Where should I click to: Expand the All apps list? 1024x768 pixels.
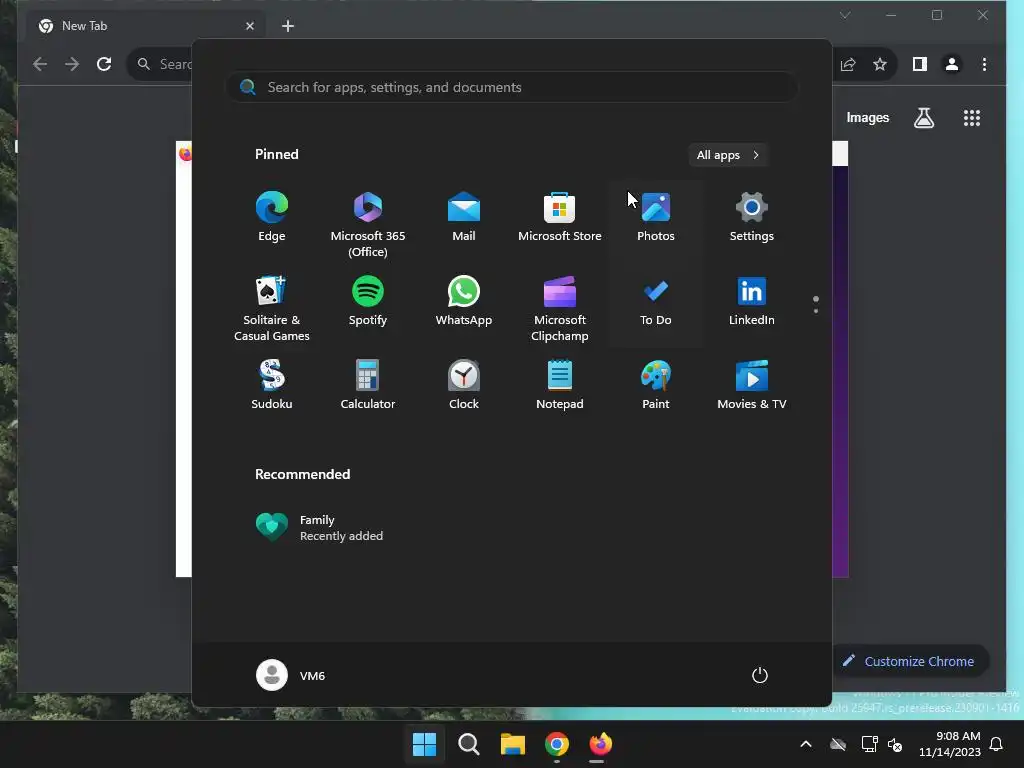[x=728, y=155]
